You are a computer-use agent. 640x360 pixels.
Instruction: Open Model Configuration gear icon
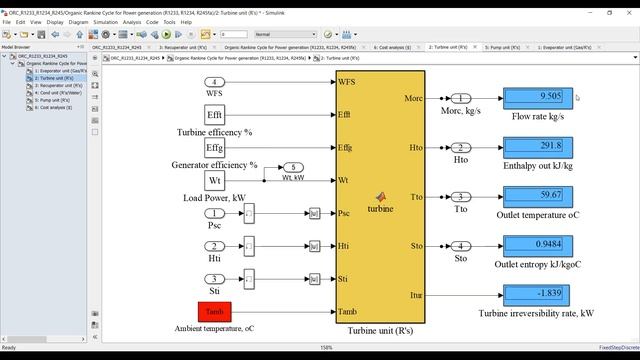[x=106, y=35]
